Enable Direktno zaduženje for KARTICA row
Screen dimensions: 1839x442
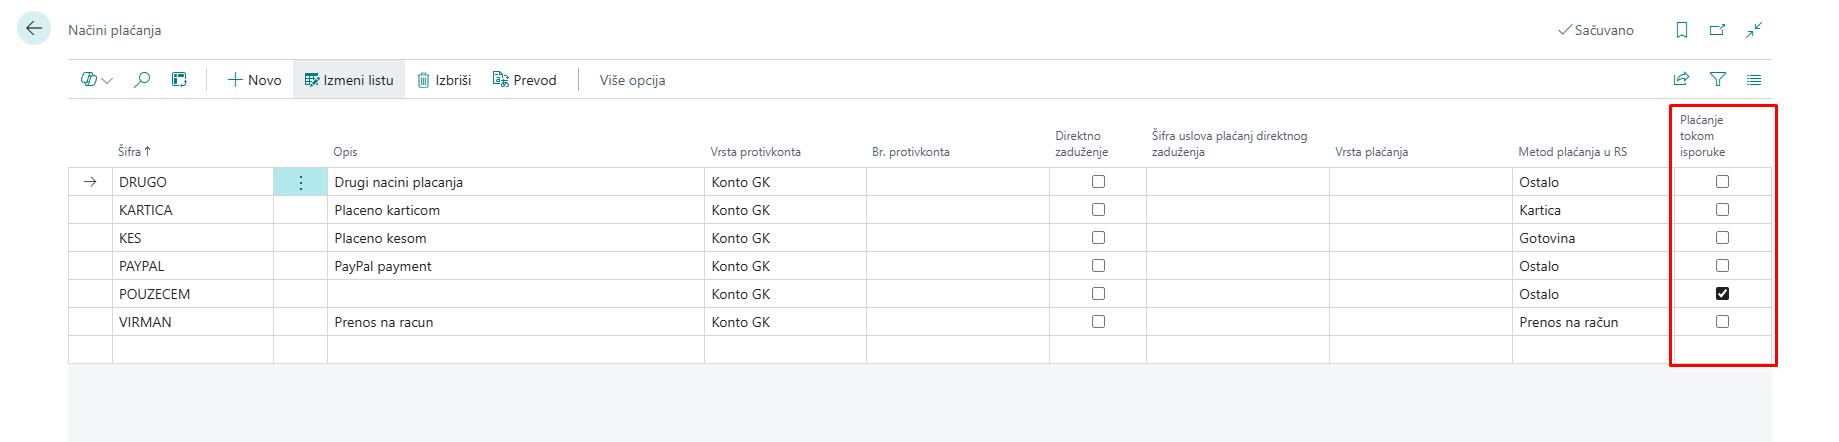click(1098, 210)
